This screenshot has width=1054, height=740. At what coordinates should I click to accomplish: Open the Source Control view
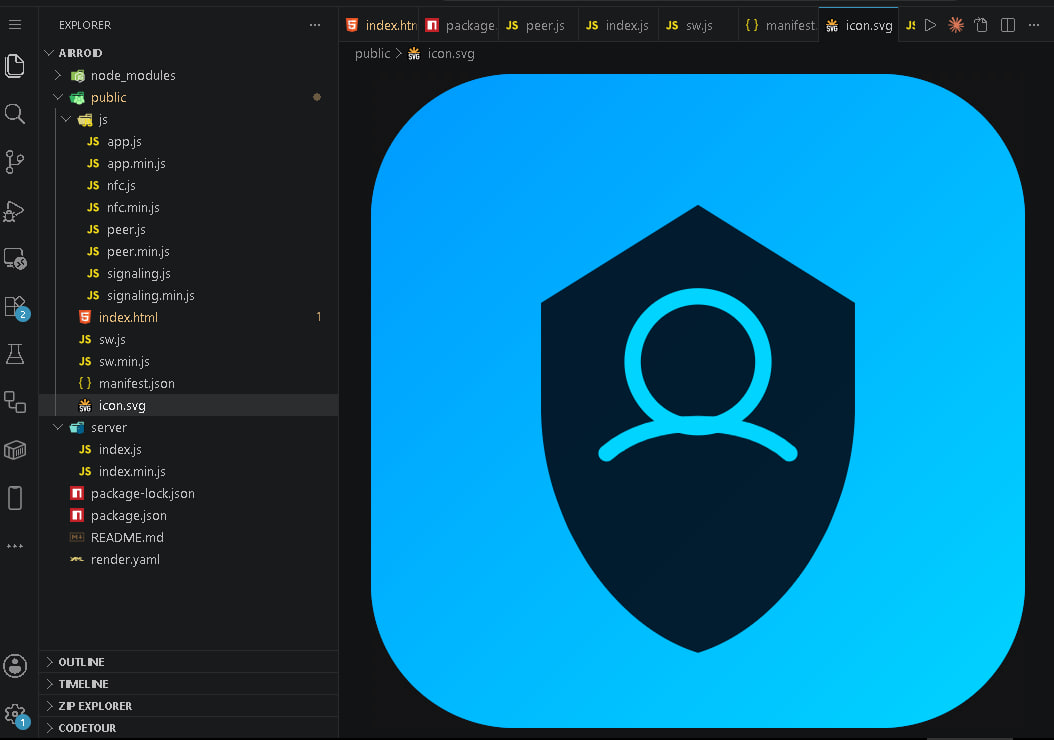coord(15,162)
